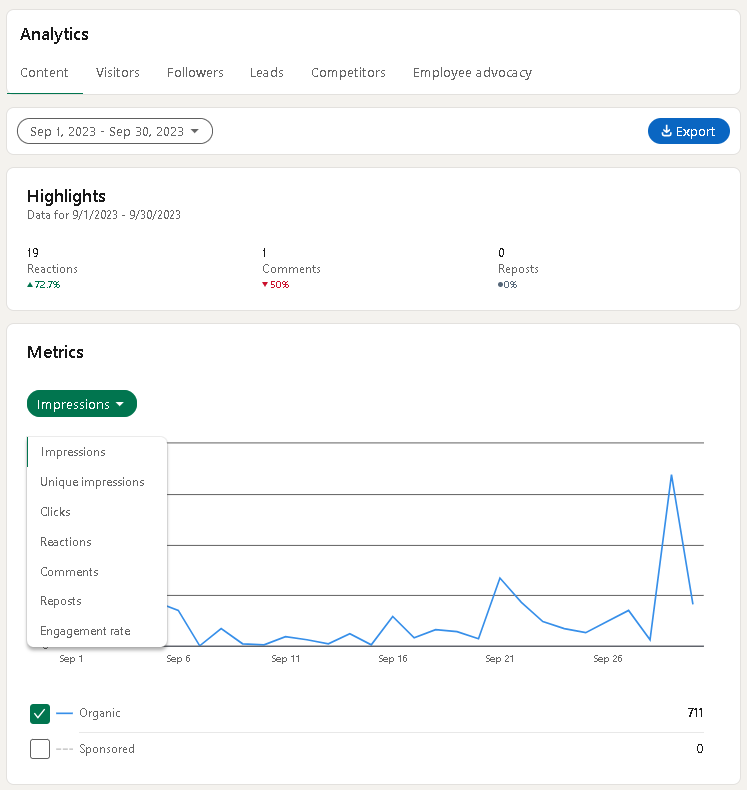This screenshot has height=790, width=747.
Task: Click the 'Data for 9/1/2023 - 9/30/2023' text
Action: pyautogui.click(x=104, y=215)
